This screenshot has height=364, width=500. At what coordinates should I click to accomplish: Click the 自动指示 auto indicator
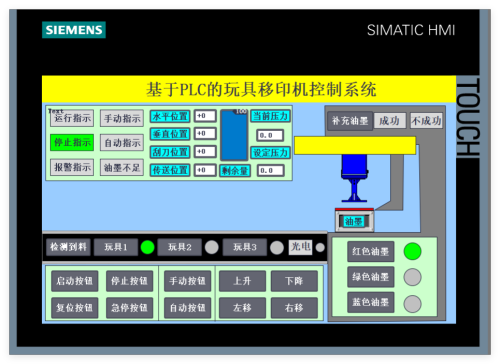click(122, 143)
